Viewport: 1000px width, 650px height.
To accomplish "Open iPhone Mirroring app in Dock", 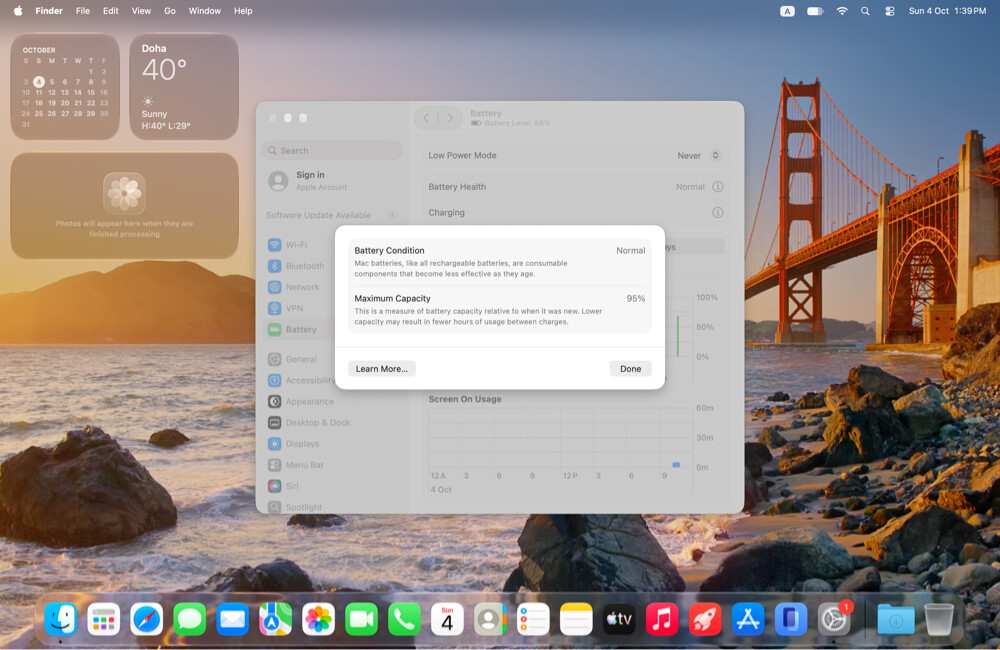I will coord(791,619).
